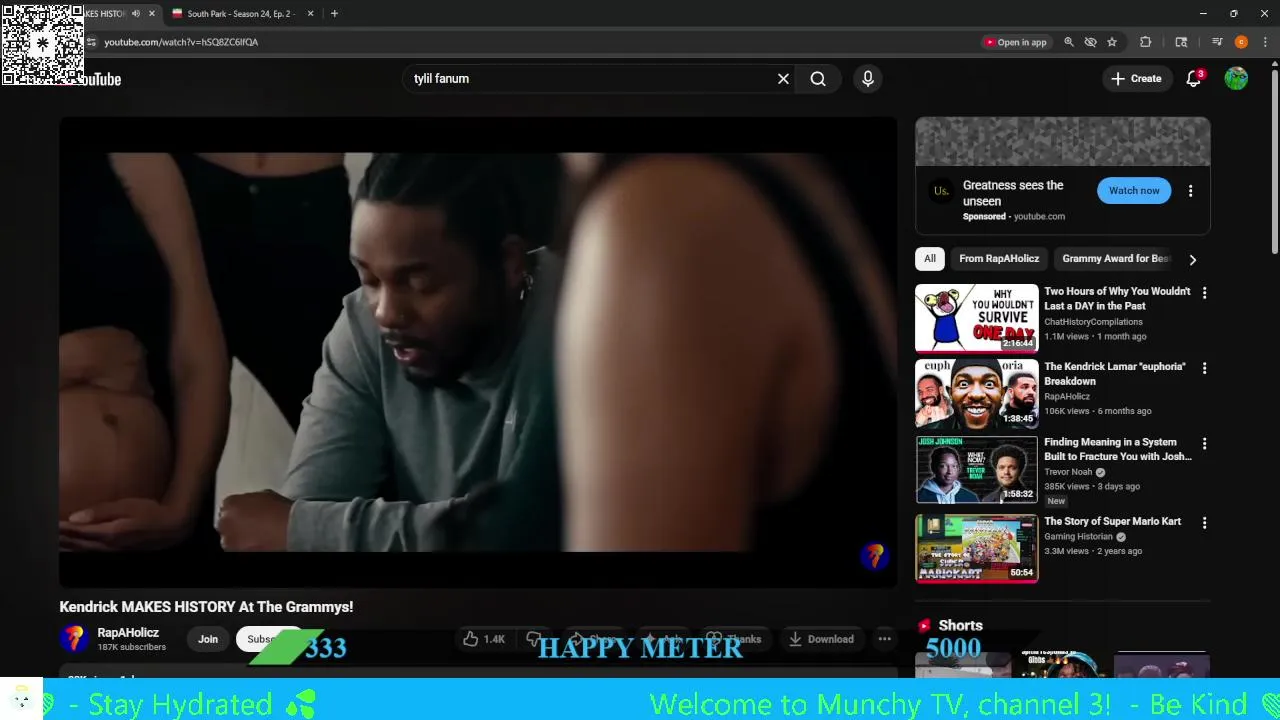
Task: Click the Gaming Historian channel name
Action: tap(1078, 537)
